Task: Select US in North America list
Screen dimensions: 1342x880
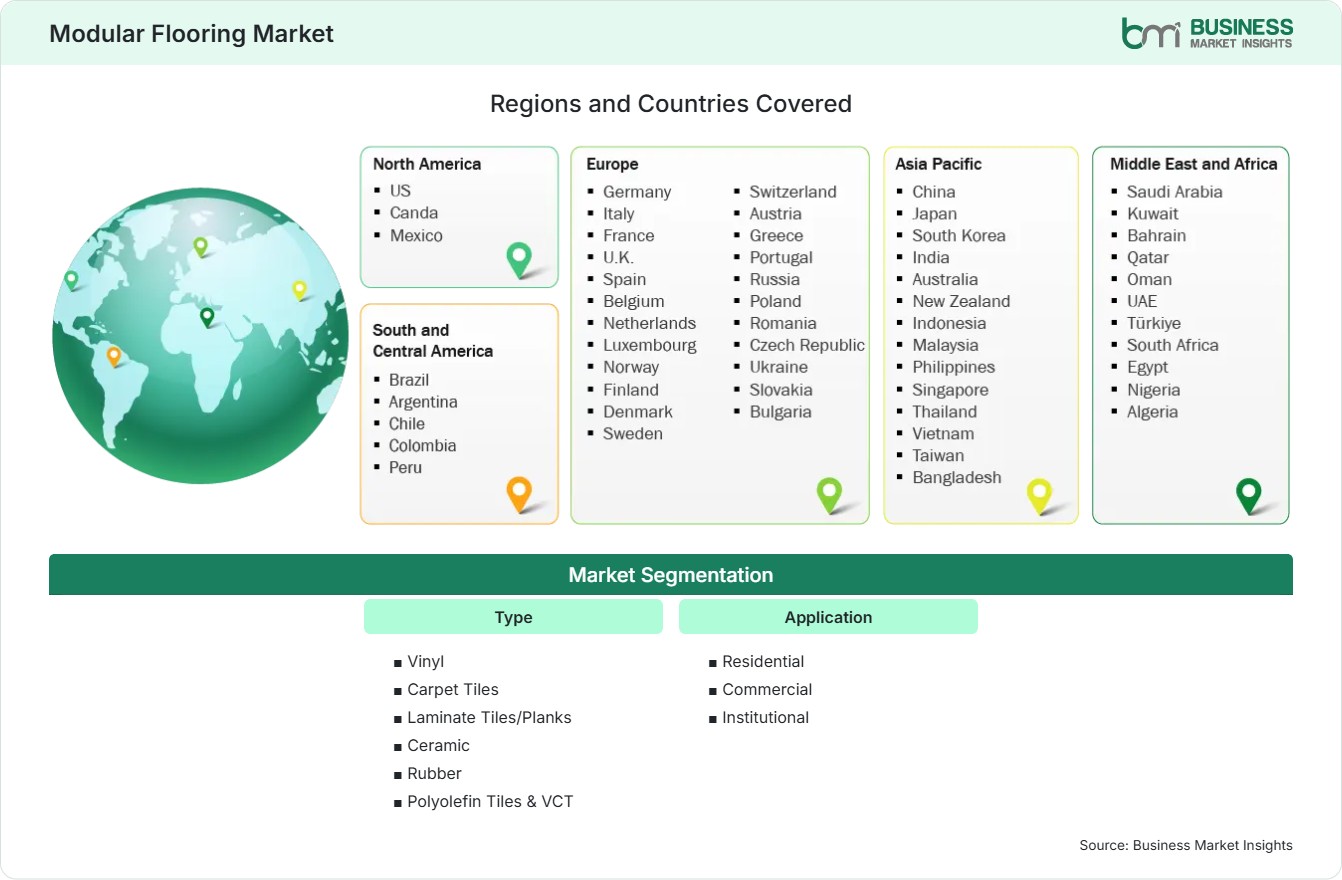Action: coord(400,190)
